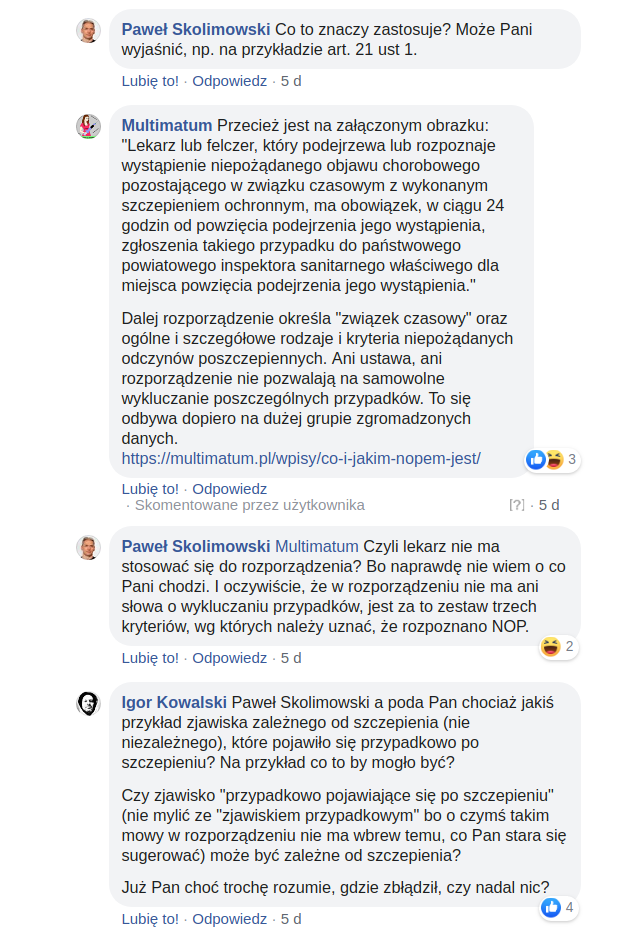Click Multimatum profile avatar
This screenshot has height=934, width=624.
click(89, 126)
